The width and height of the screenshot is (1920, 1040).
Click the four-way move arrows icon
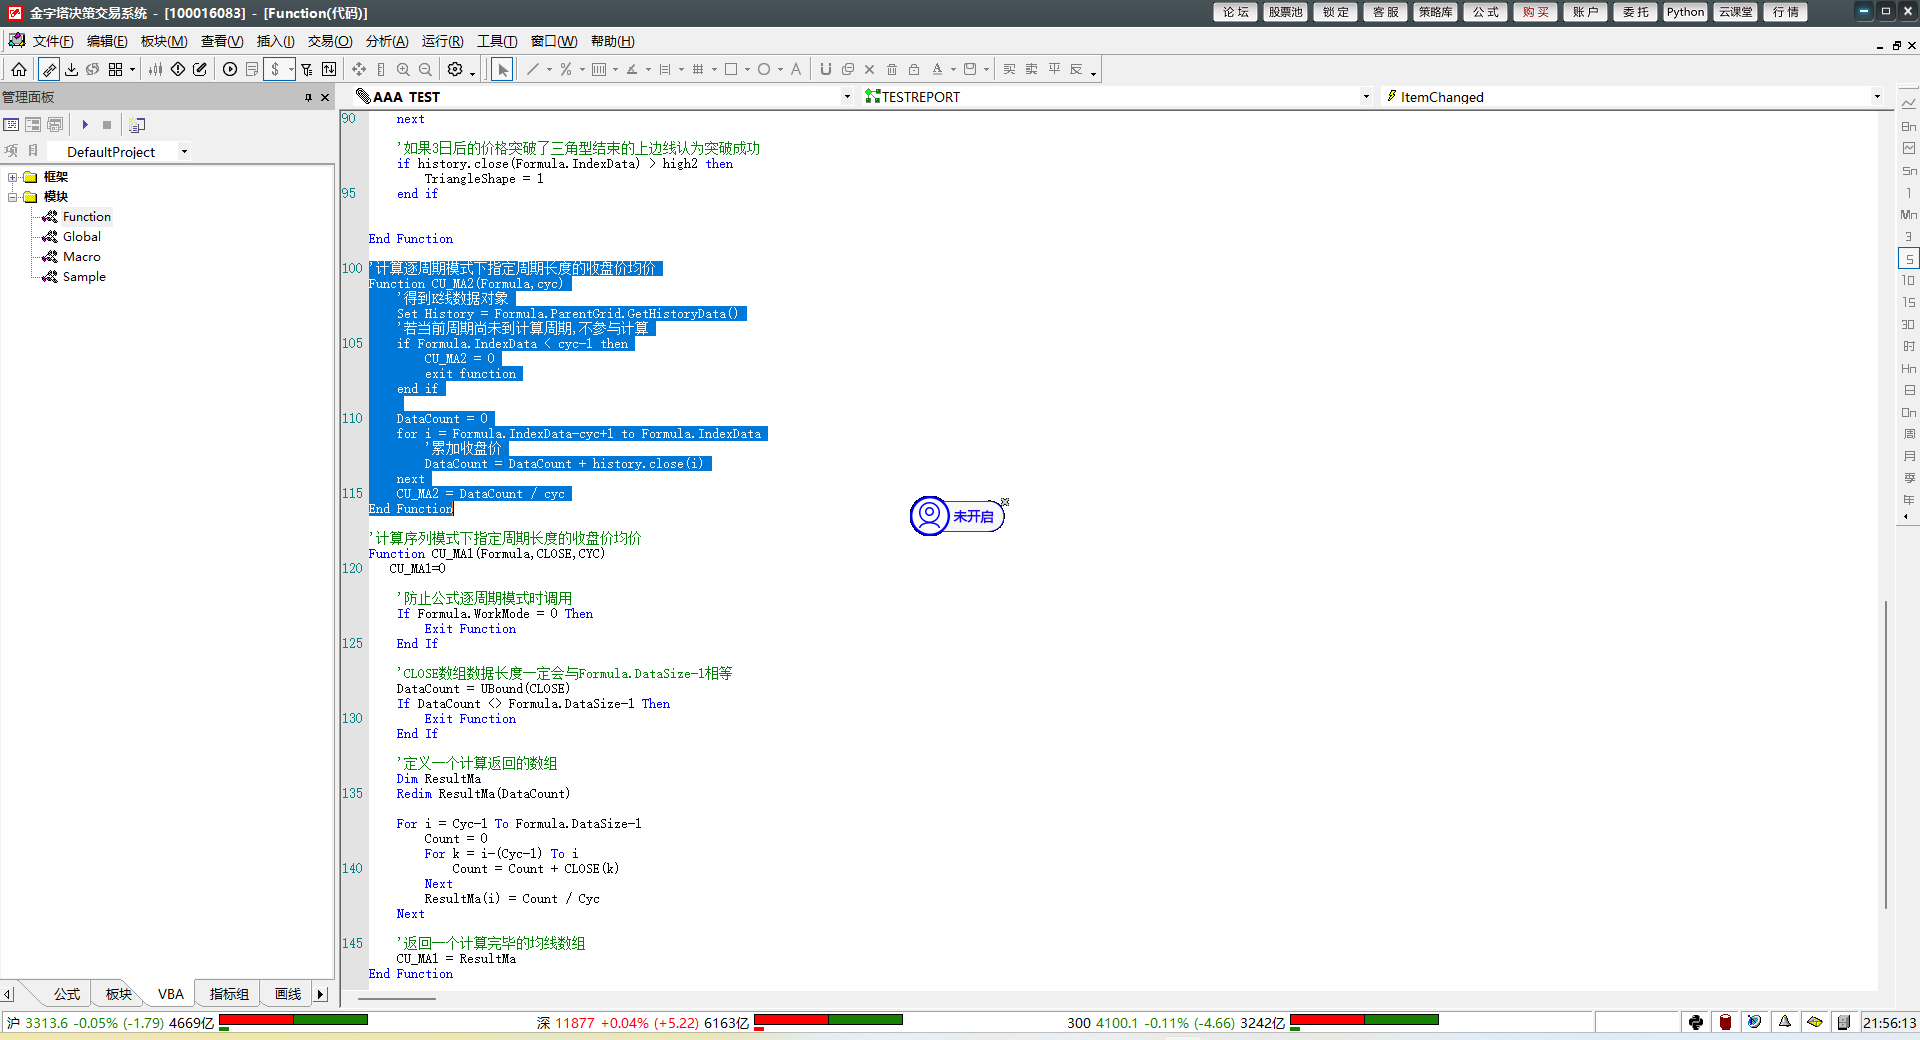(359, 69)
